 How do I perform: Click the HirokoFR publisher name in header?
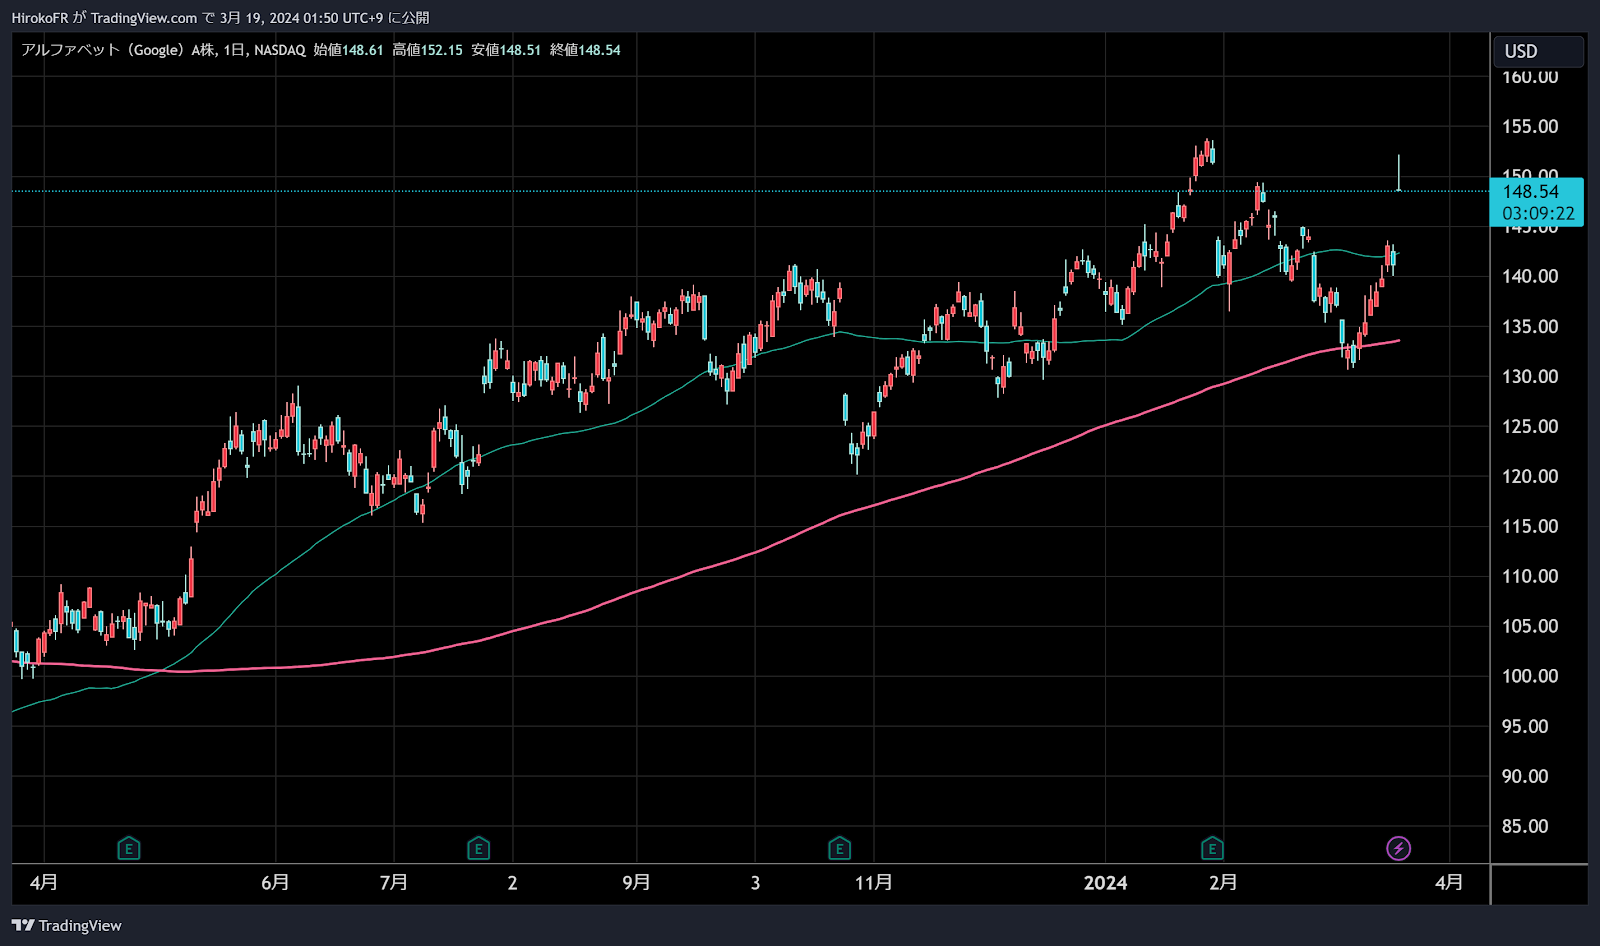tap(40, 18)
